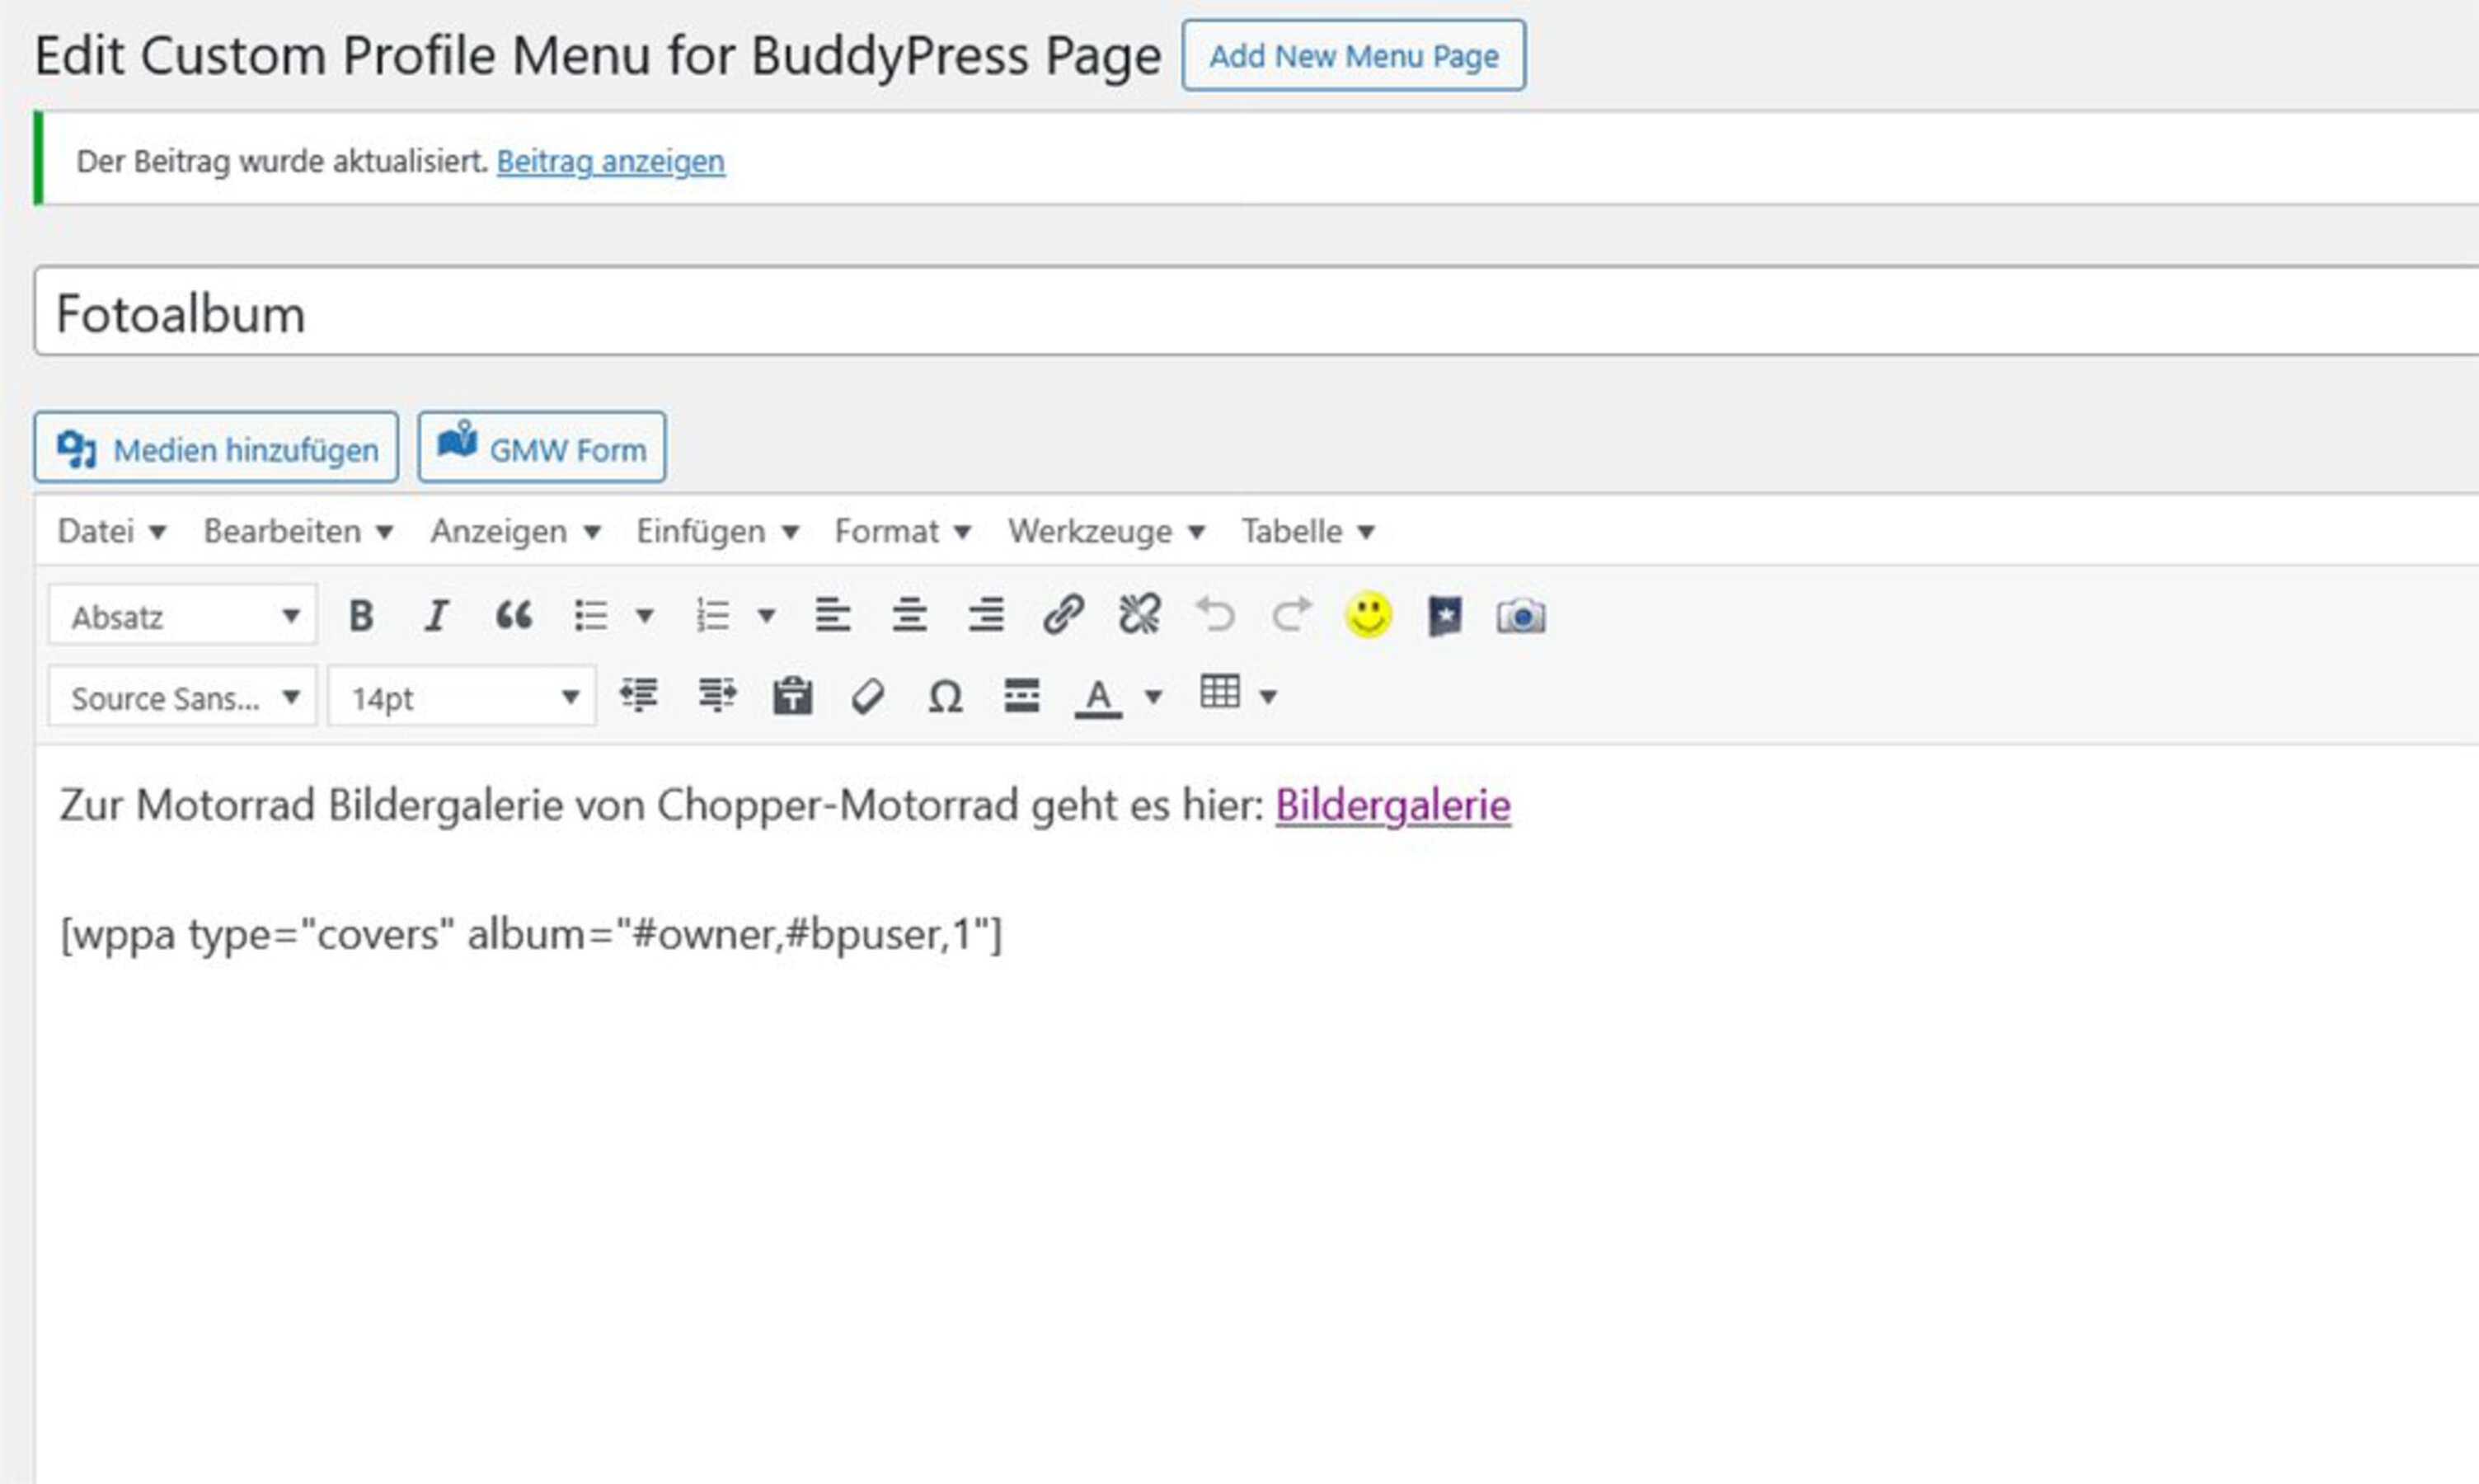
Task: Open the Tabelle menu
Action: point(1307,531)
